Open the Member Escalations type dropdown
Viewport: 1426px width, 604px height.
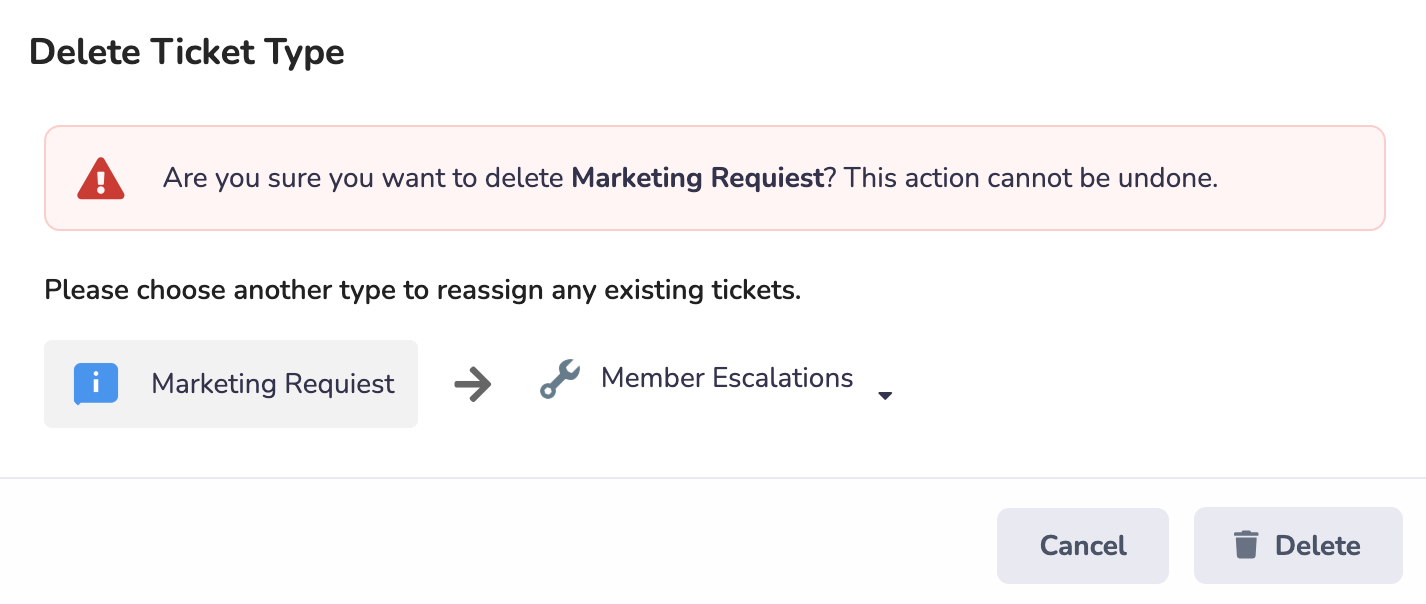[x=715, y=381]
